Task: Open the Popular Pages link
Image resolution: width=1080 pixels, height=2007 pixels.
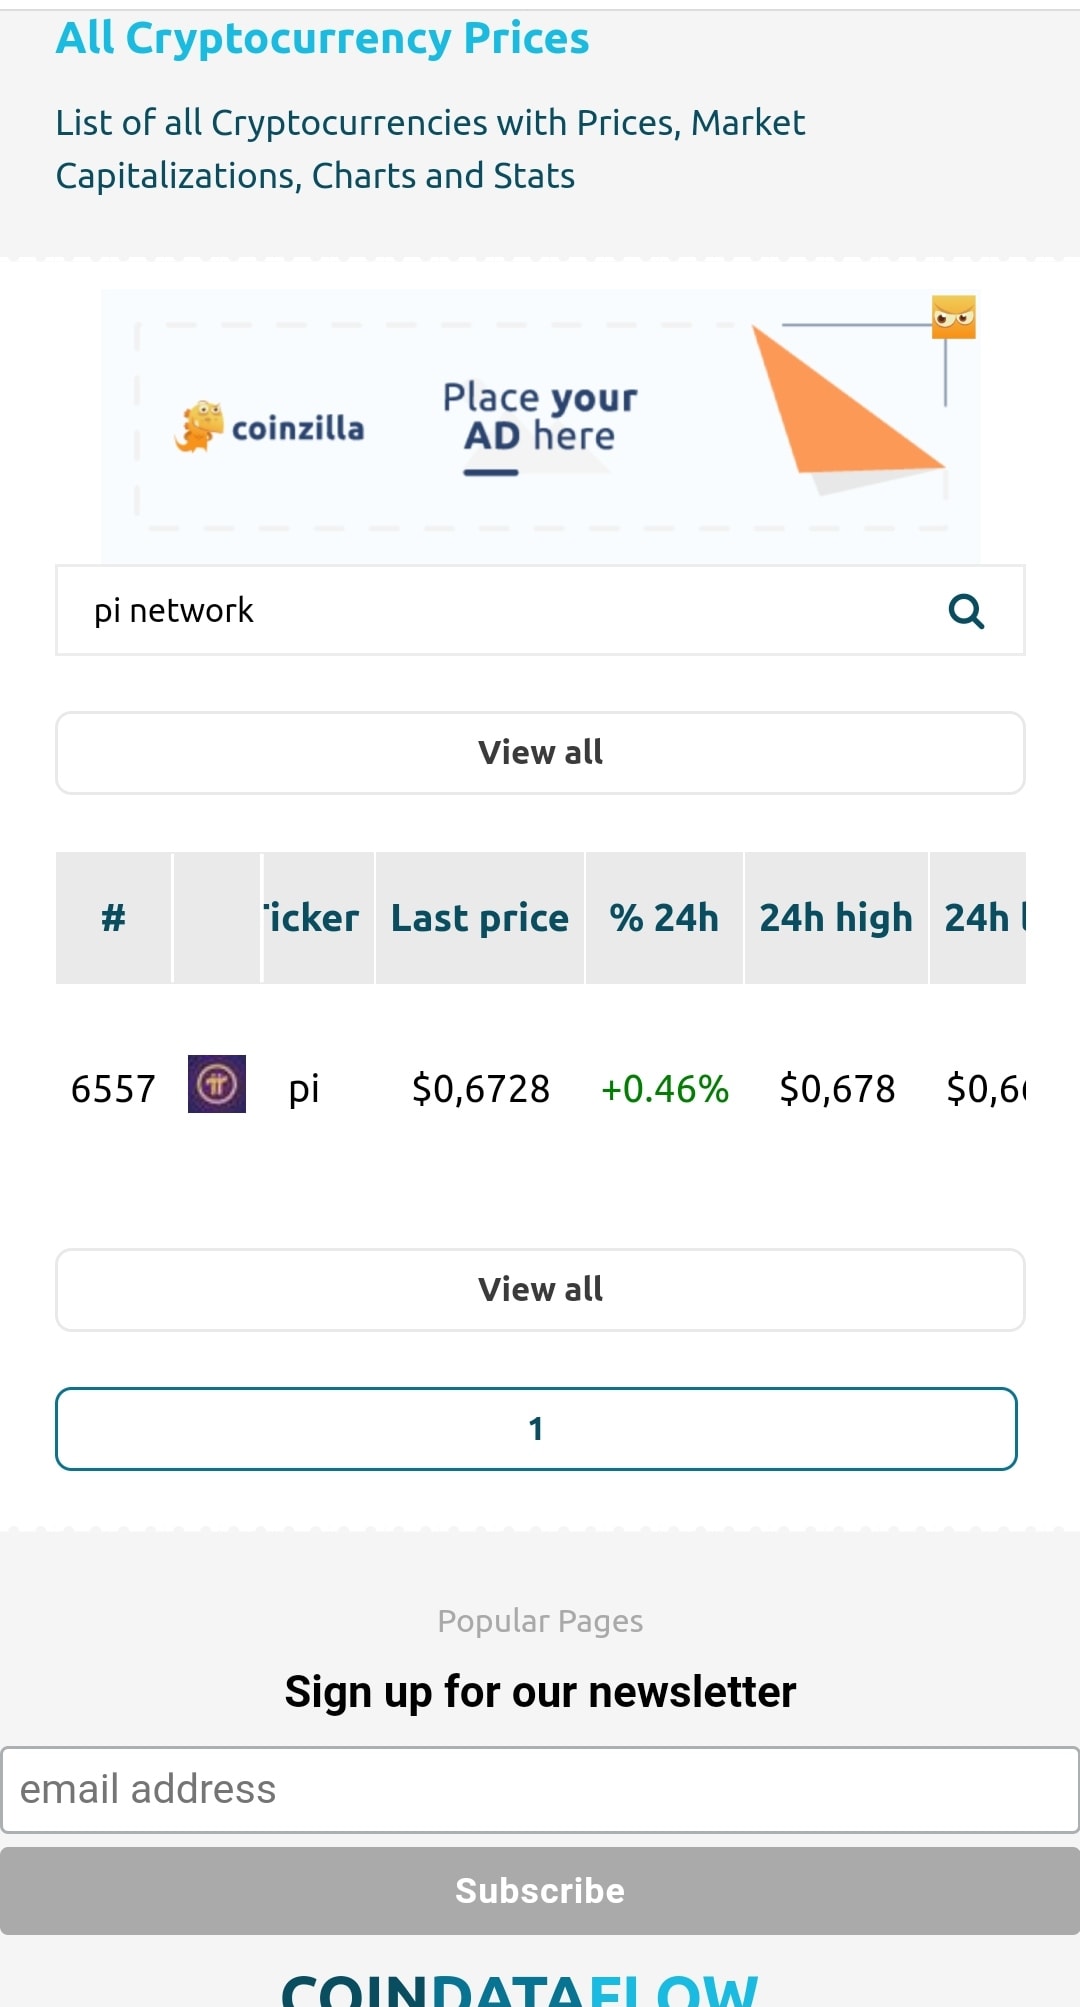Action: tap(540, 1621)
